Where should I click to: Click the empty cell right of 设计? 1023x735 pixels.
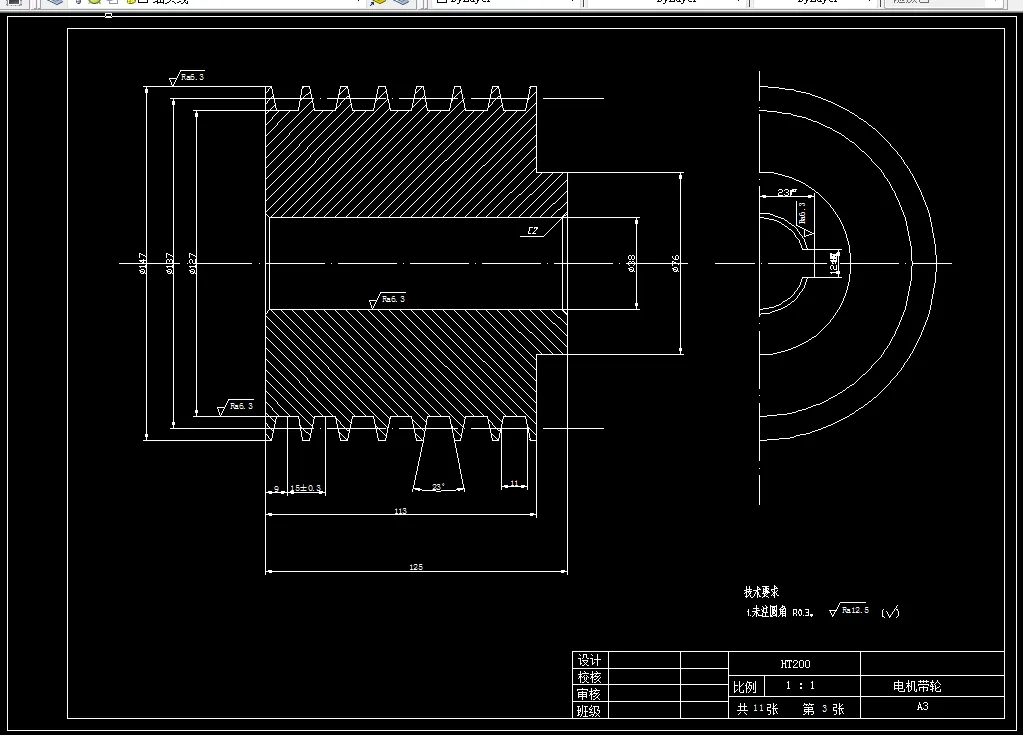[644, 660]
